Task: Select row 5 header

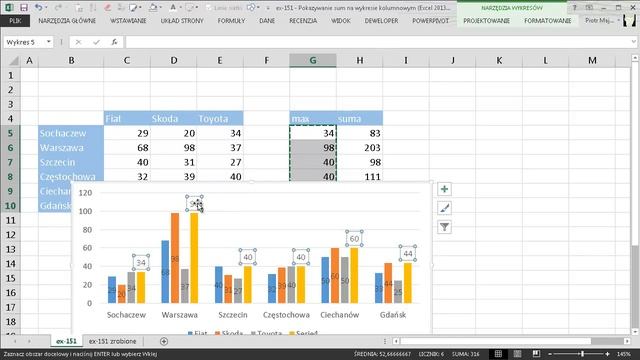Action: pyautogui.click(x=10, y=133)
